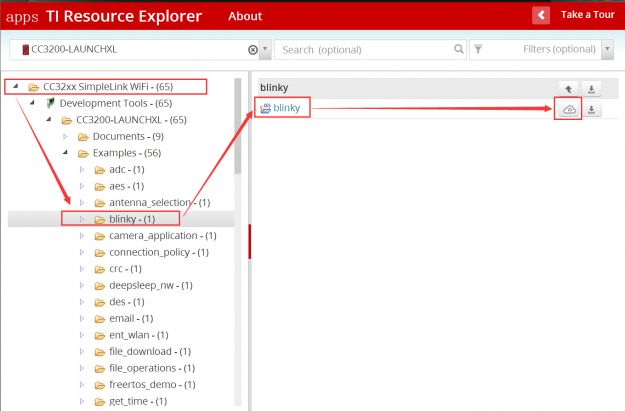Click the aes folder icon

tap(100, 187)
